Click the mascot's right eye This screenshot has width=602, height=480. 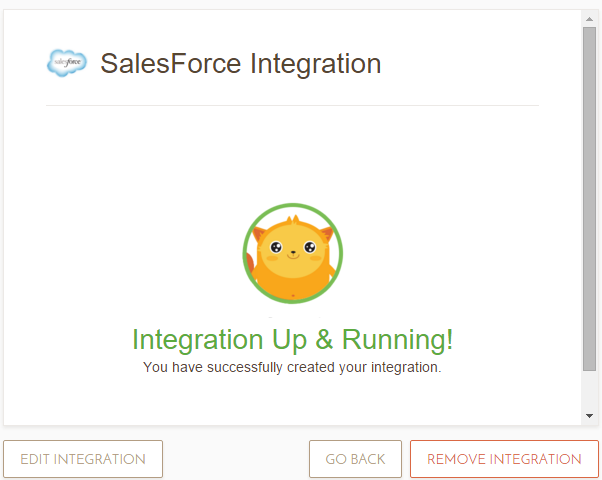tap(311, 247)
